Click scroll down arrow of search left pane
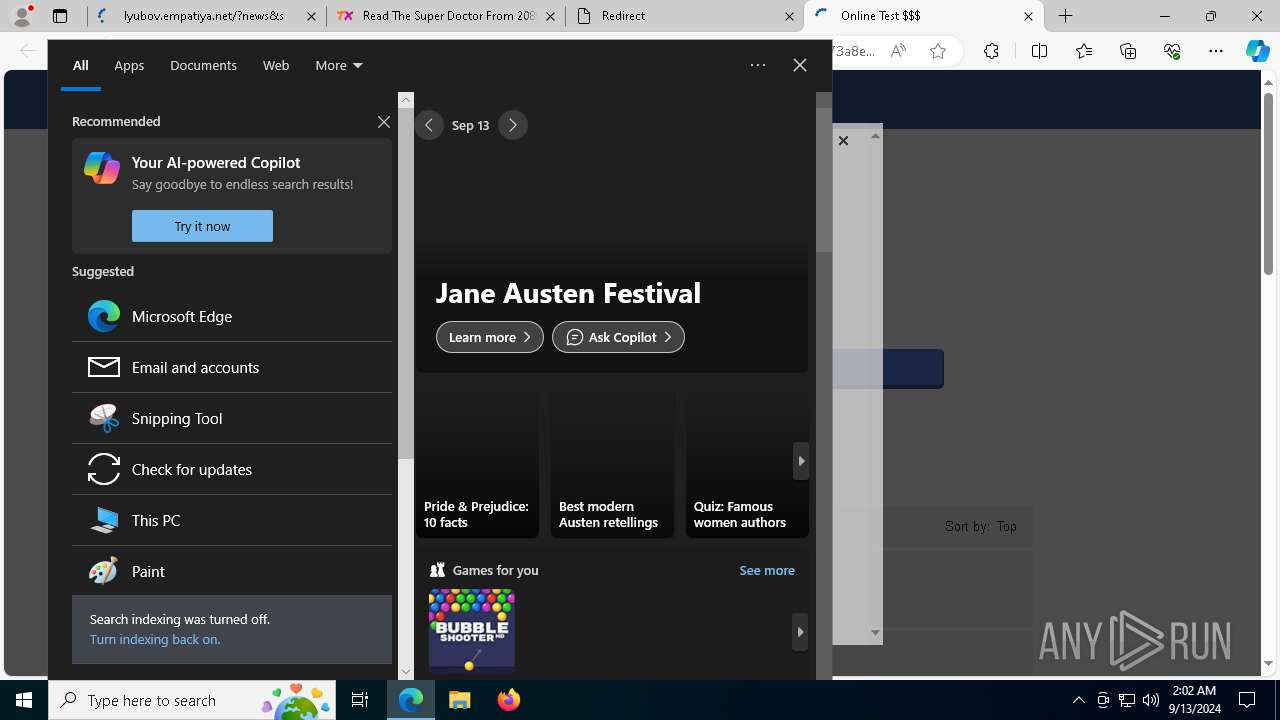The height and width of the screenshot is (720, 1280). pyautogui.click(x=405, y=672)
